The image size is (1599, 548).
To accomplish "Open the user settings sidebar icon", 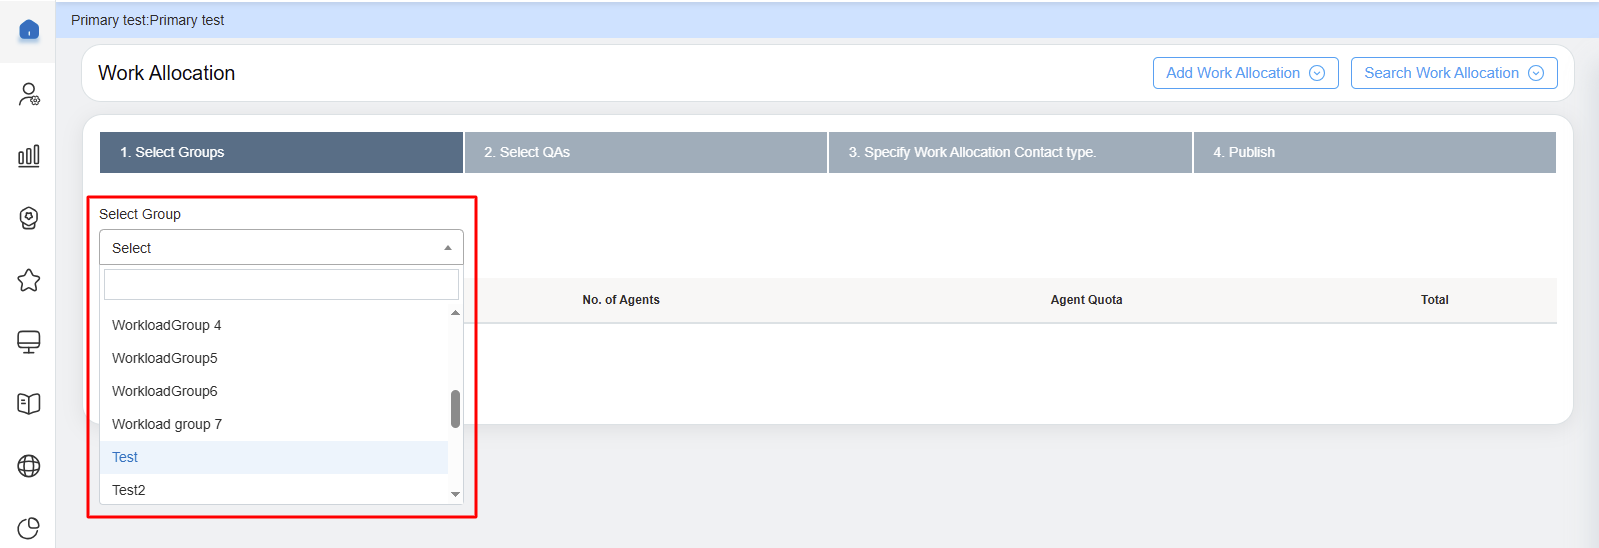I will (x=29, y=94).
